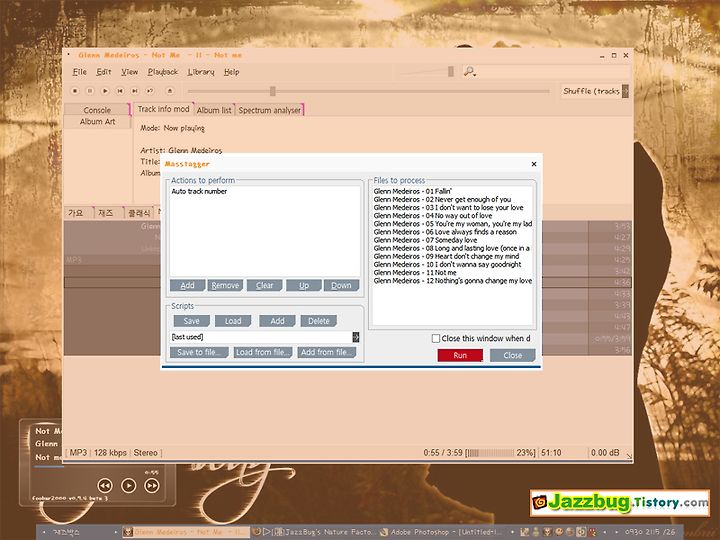Viewport: 720px width, 540px height.
Task: Click the Clear actions button
Action: [264, 285]
